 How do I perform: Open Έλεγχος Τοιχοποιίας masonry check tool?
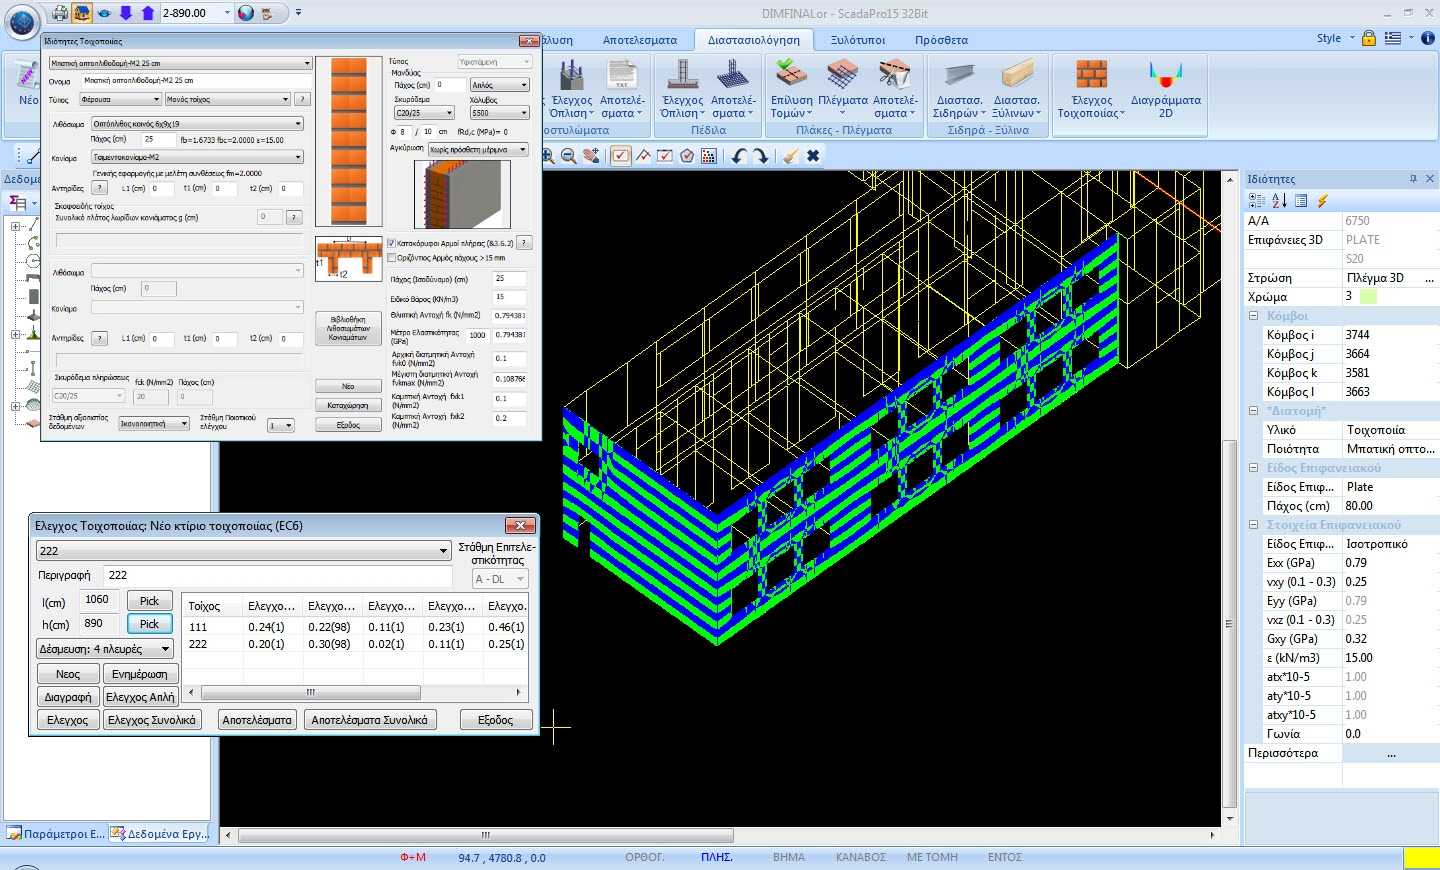[x=1091, y=89]
